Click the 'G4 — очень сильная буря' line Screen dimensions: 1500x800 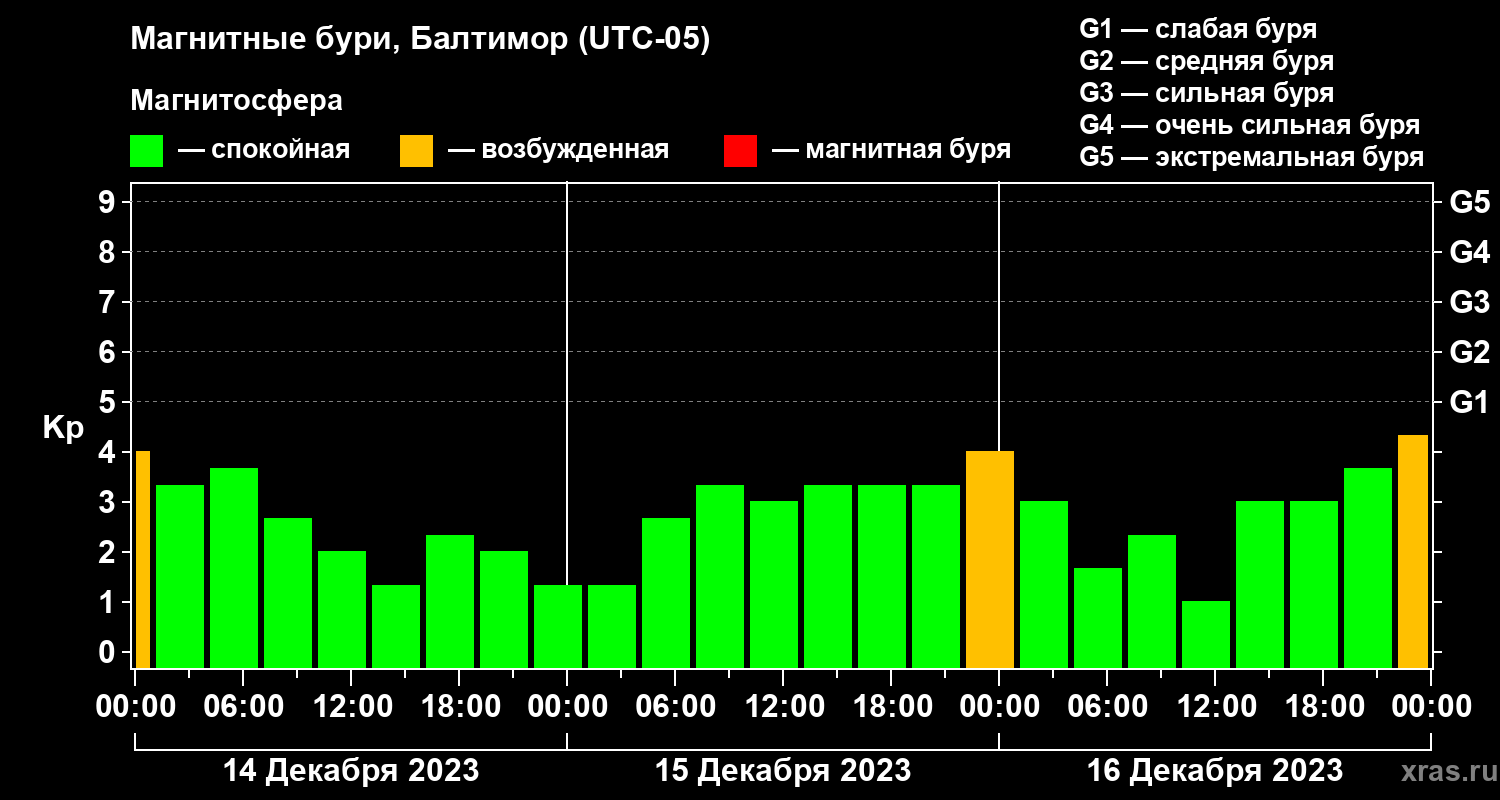(x=1250, y=125)
